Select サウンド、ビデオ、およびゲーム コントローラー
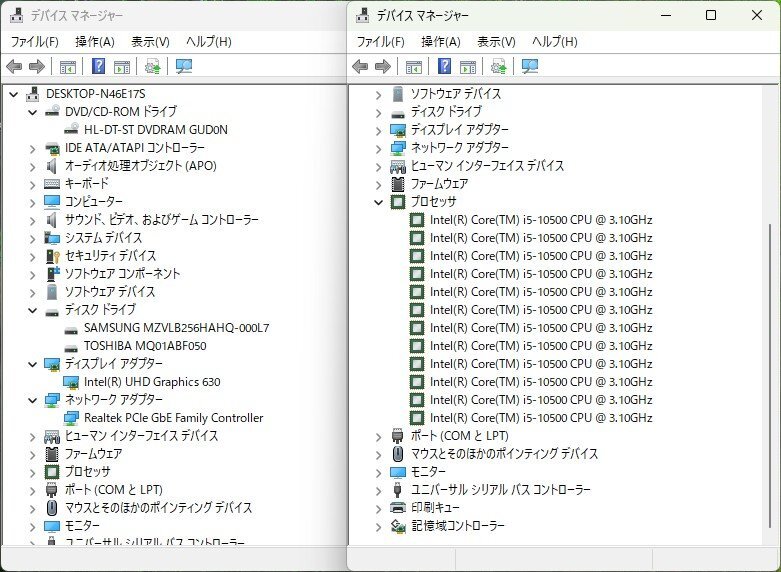The image size is (781, 572). point(162,220)
